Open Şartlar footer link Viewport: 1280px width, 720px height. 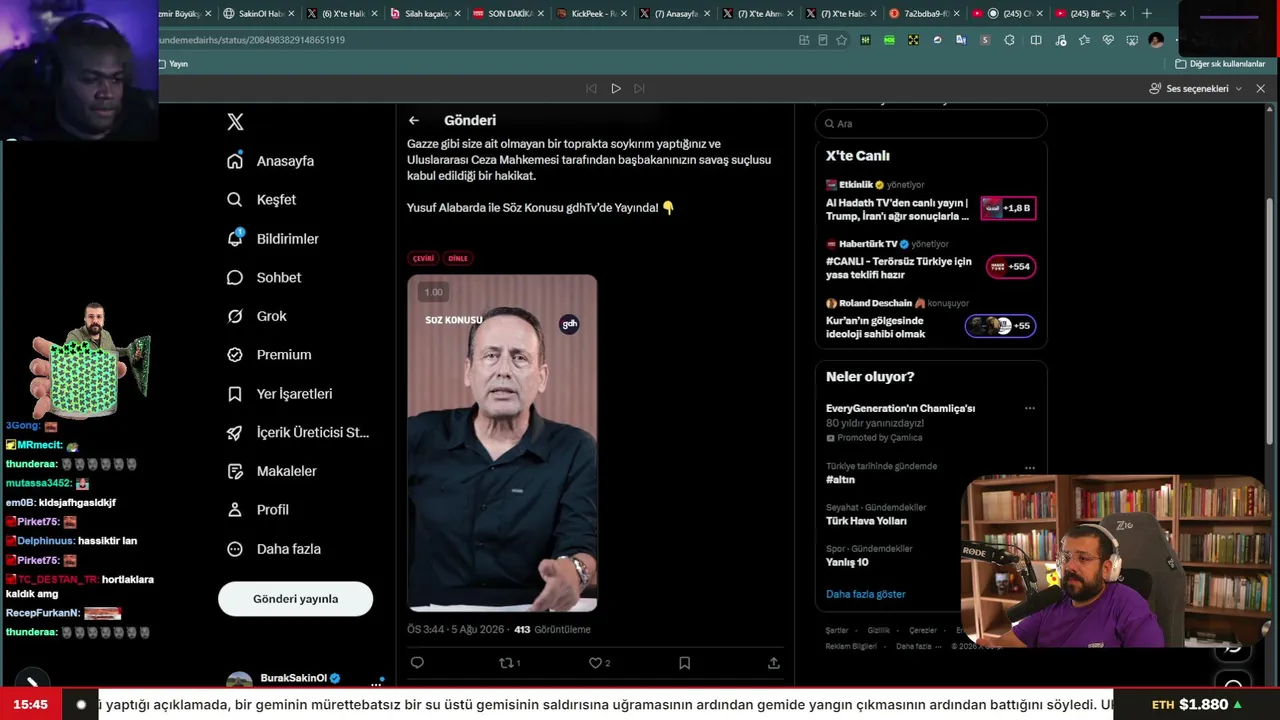(x=836, y=631)
